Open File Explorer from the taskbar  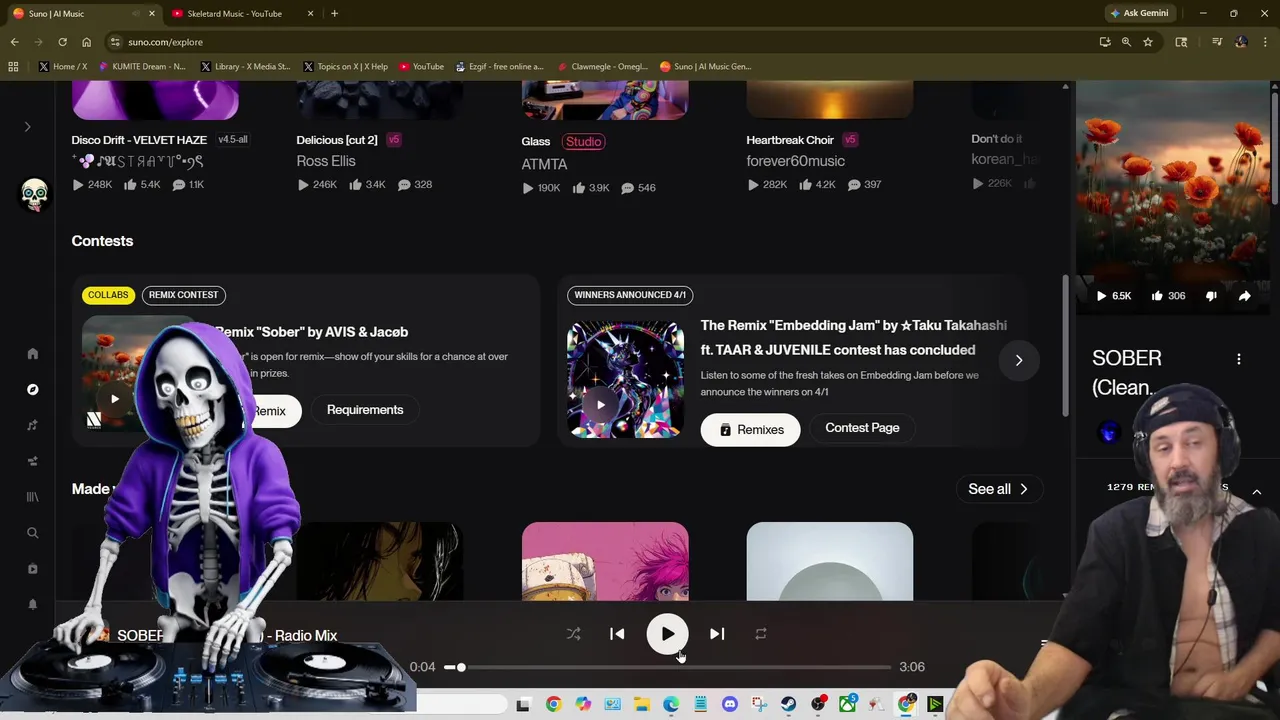click(x=642, y=705)
